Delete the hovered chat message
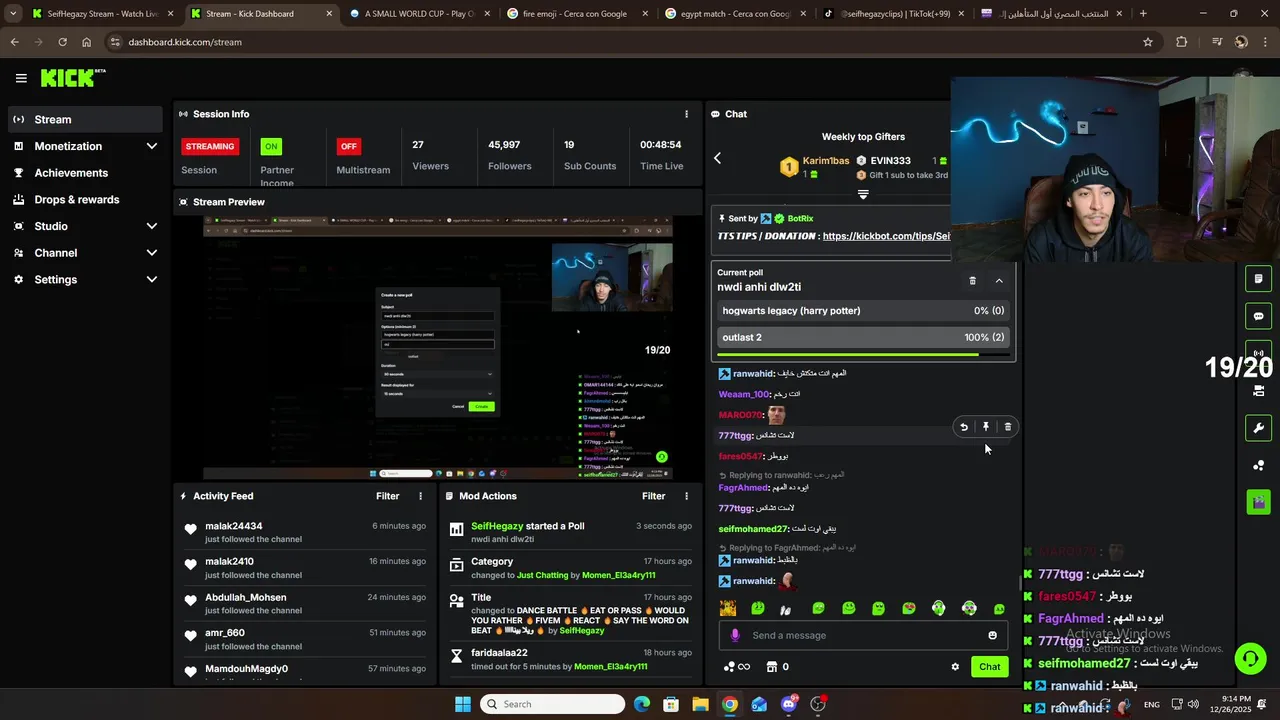This screenshot has width=1280, height=720. tap(1007, 427)
